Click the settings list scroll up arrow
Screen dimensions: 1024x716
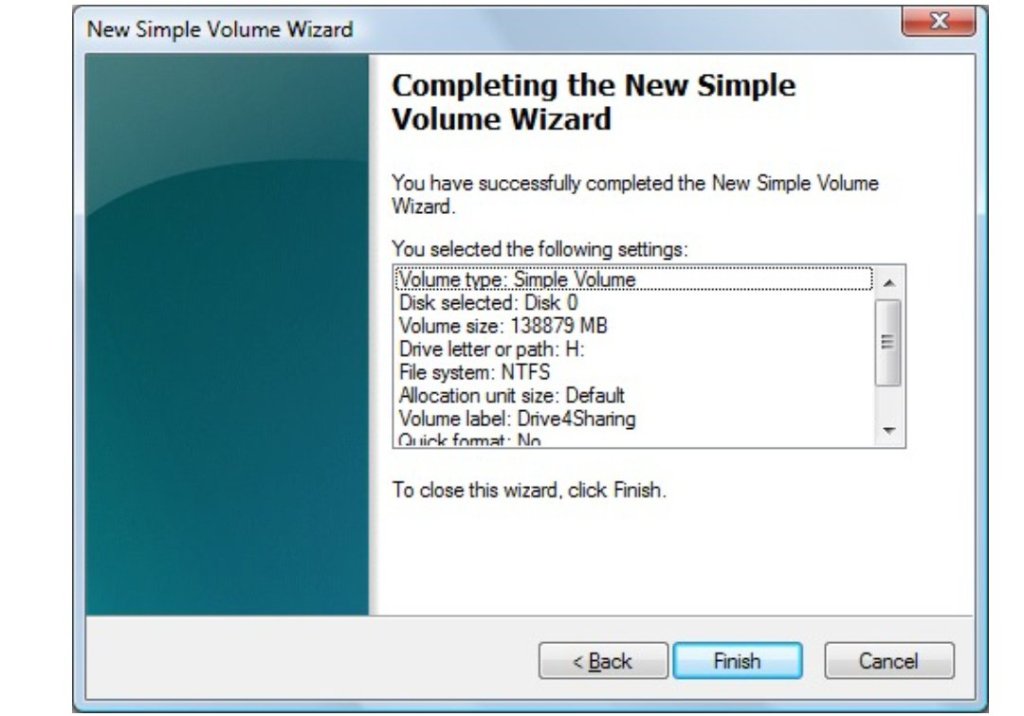(889, 283)
